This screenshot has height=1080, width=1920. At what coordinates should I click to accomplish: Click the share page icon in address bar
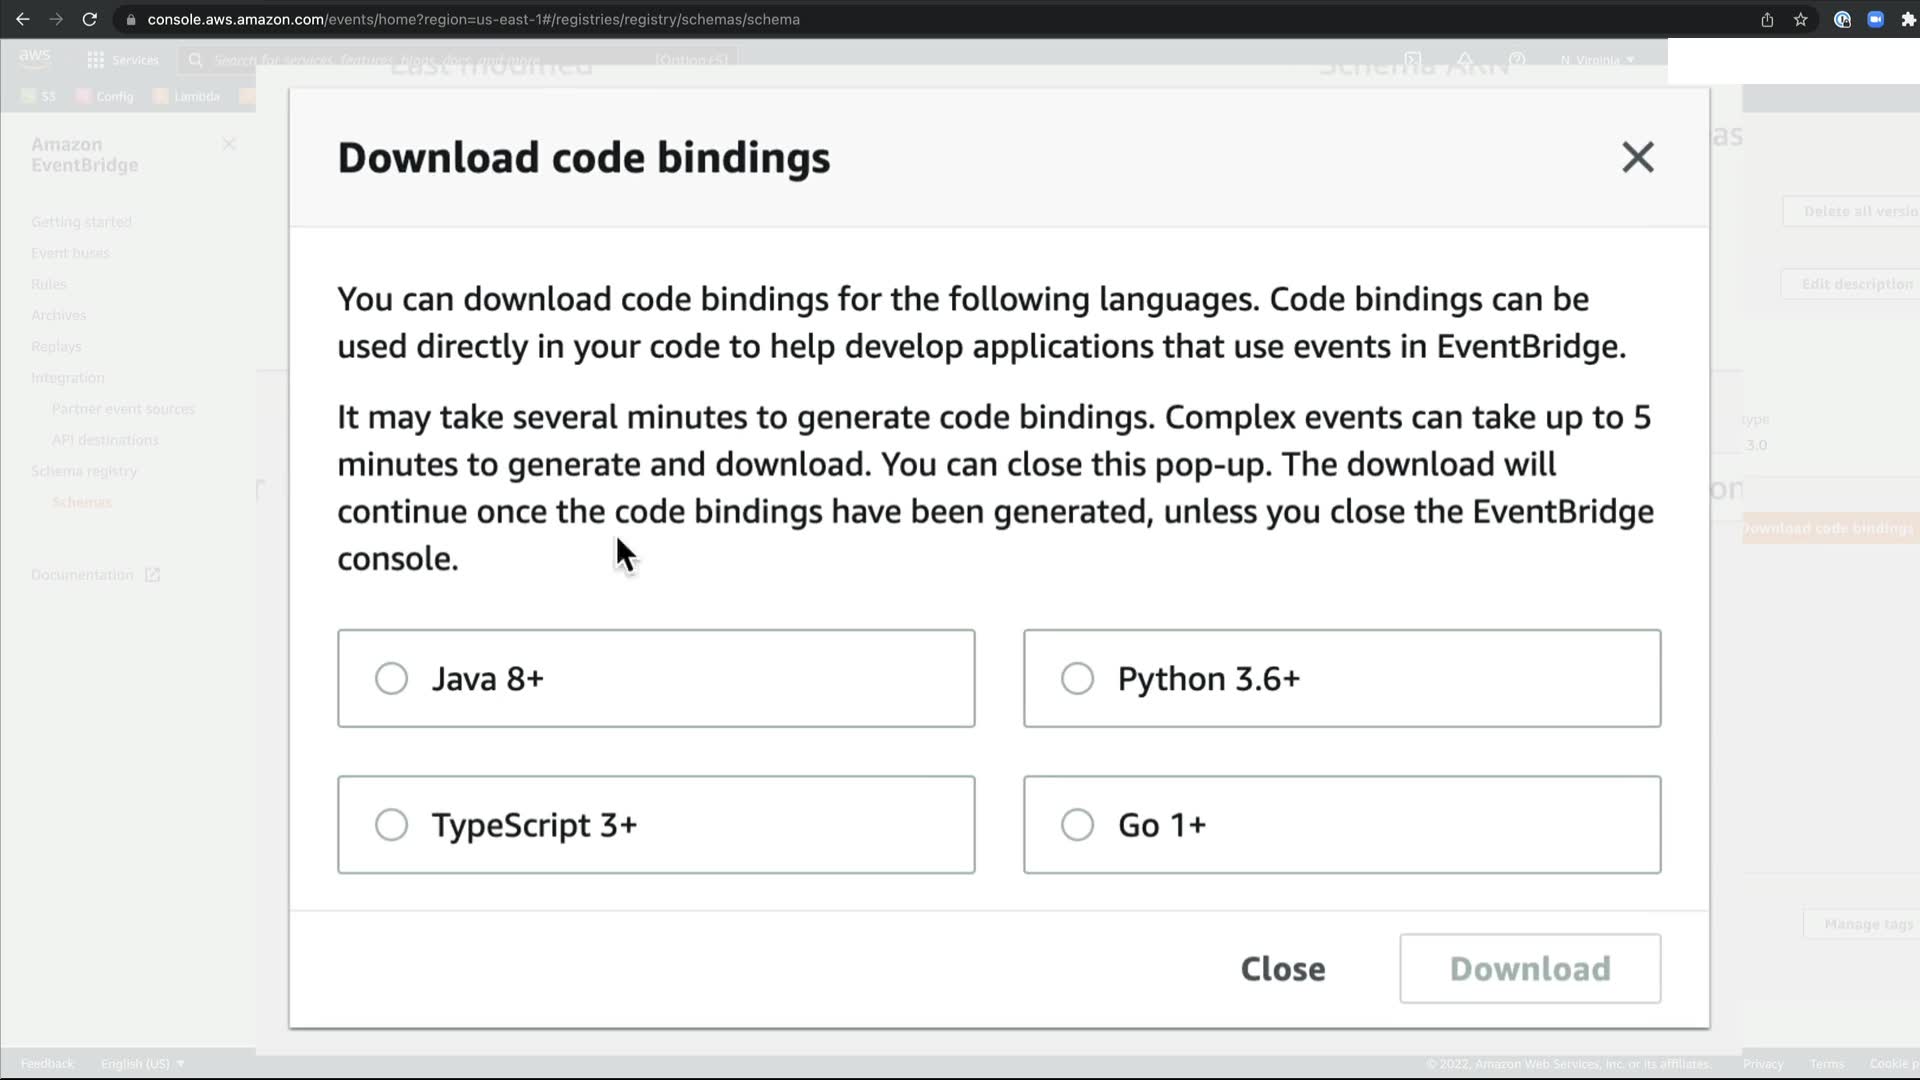point(1767,19)
